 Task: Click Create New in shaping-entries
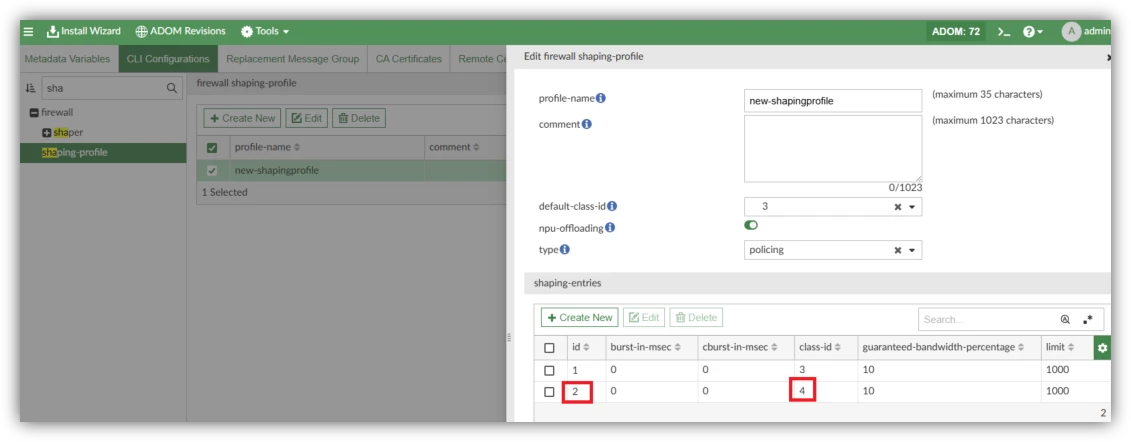pyautogui.click(x=579, y=317)
